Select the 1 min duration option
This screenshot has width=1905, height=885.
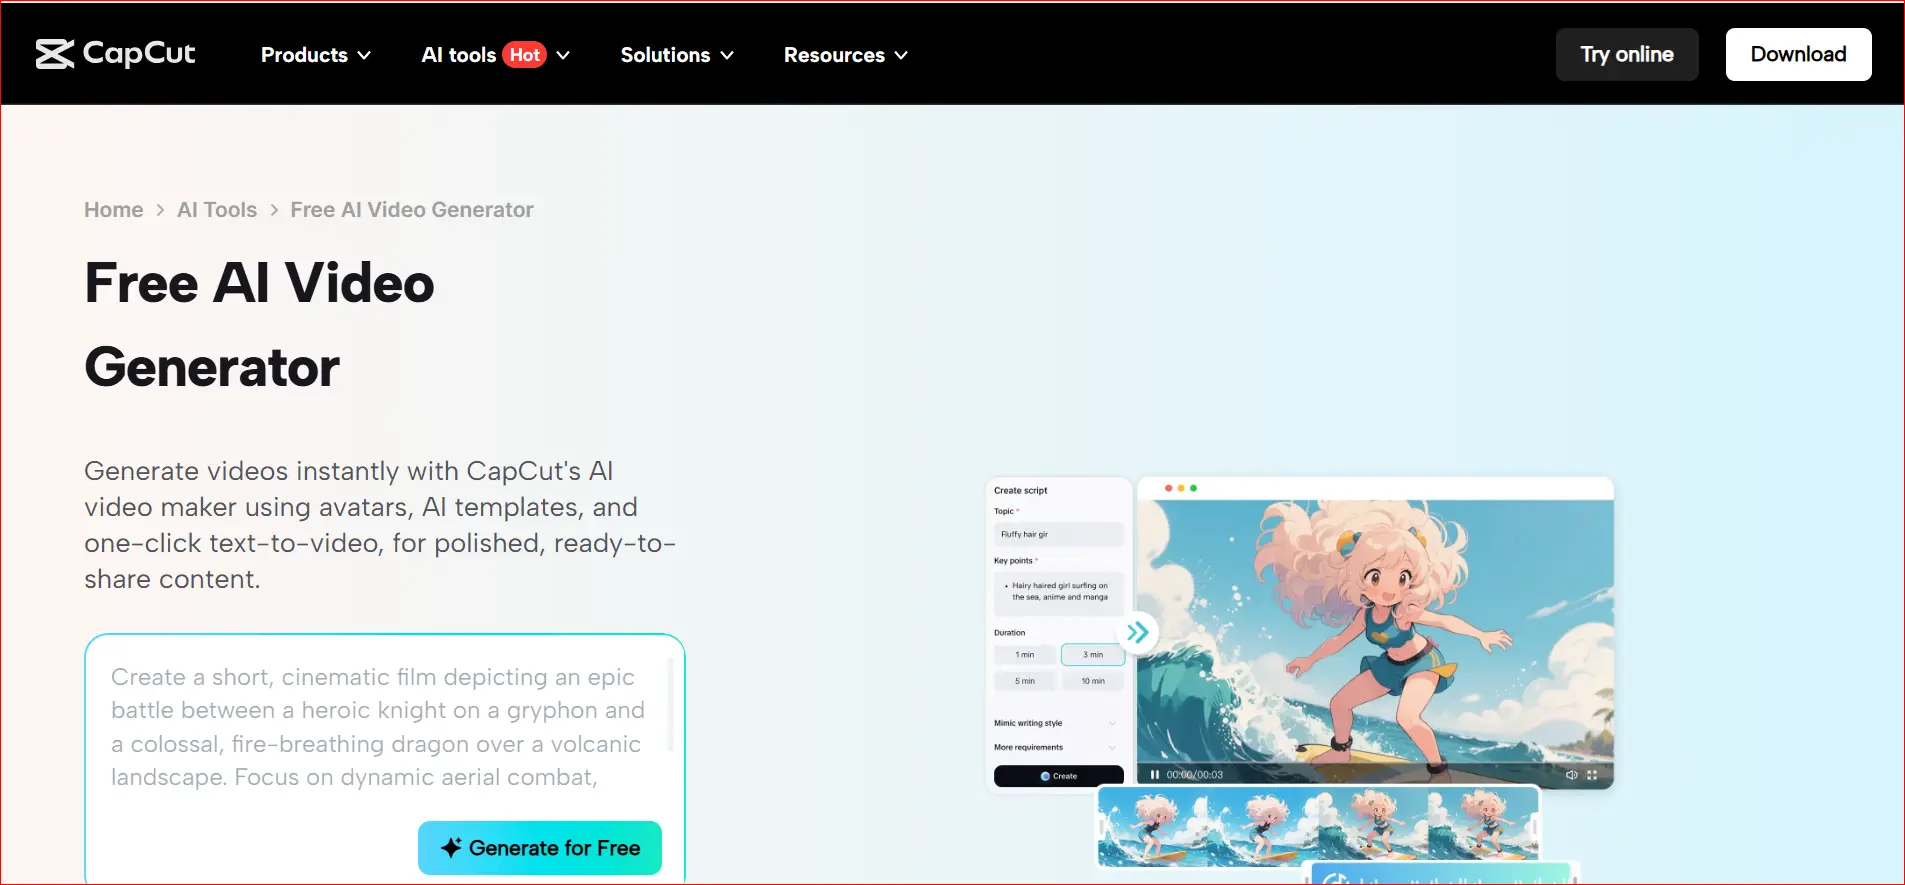[x=1025, y=655]
